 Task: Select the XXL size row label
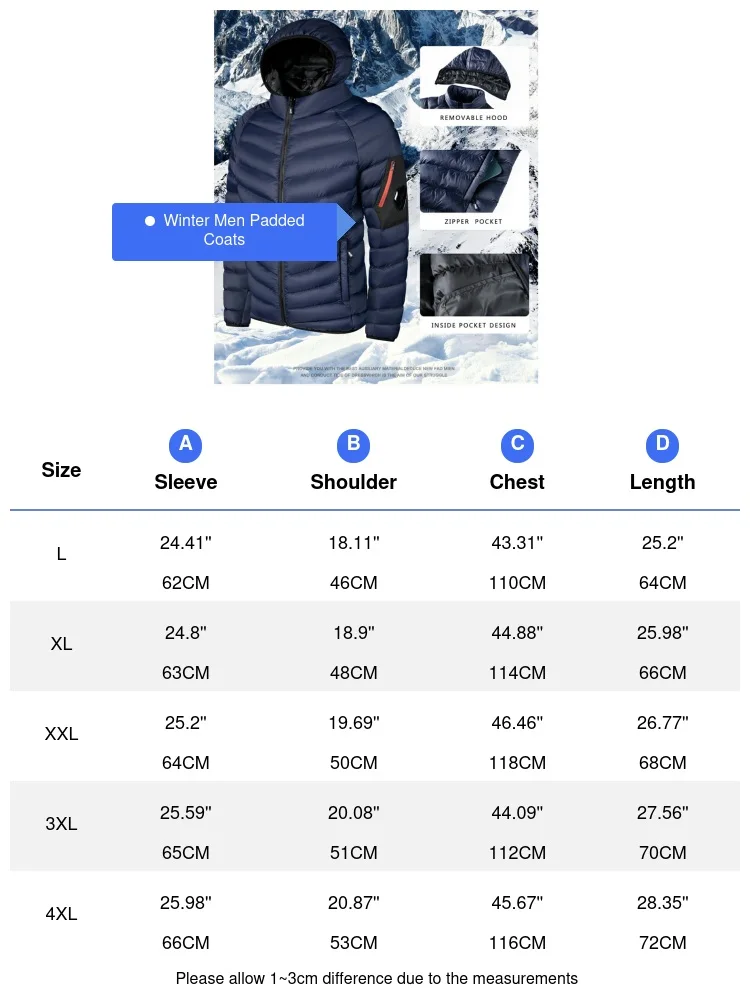click(61, 734)
